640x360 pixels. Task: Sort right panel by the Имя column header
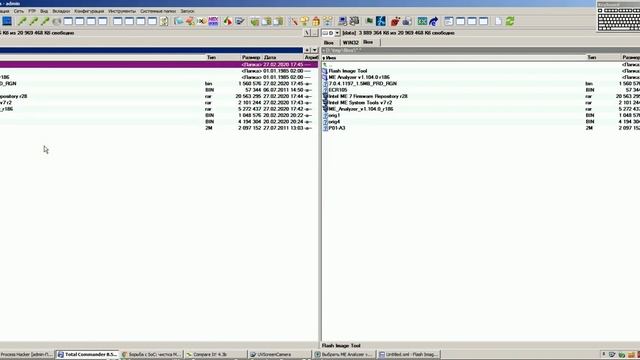454,58
